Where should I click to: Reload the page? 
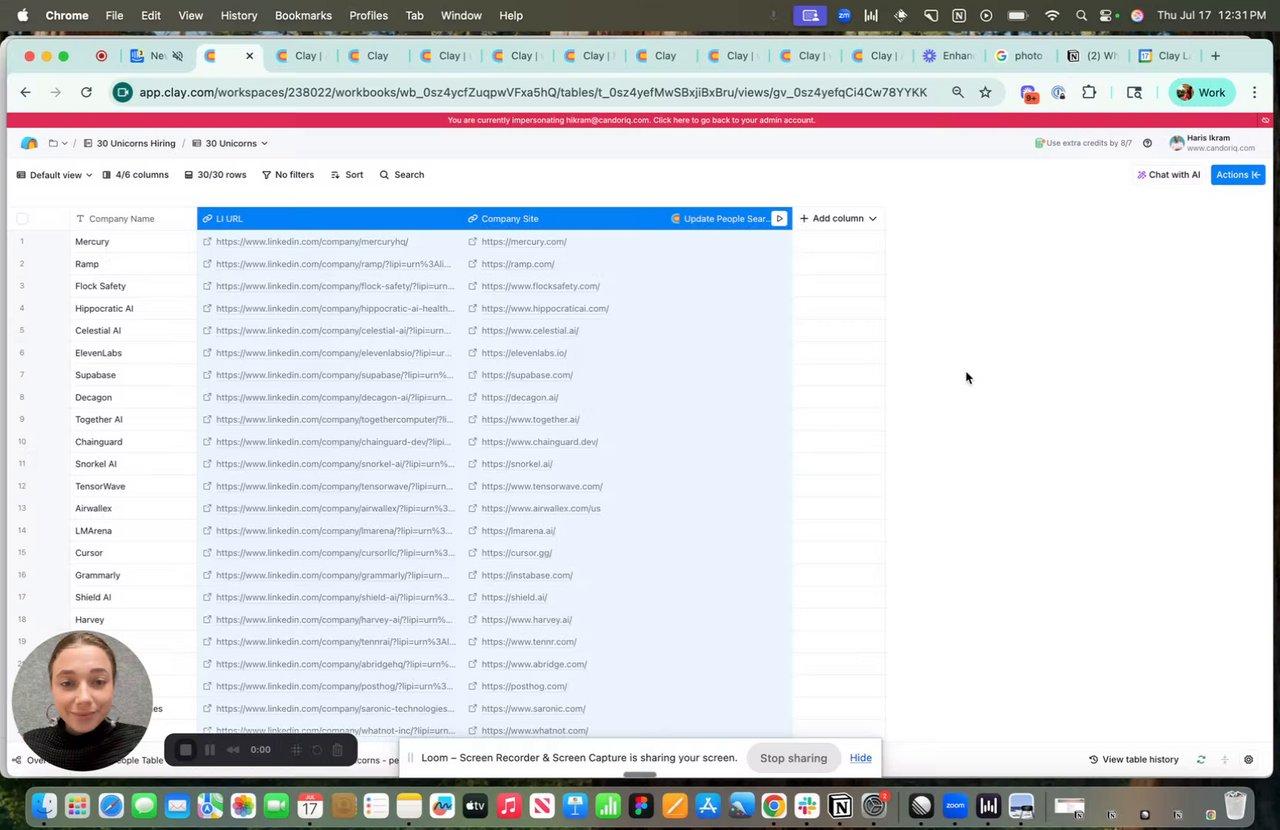pos(86,92)
